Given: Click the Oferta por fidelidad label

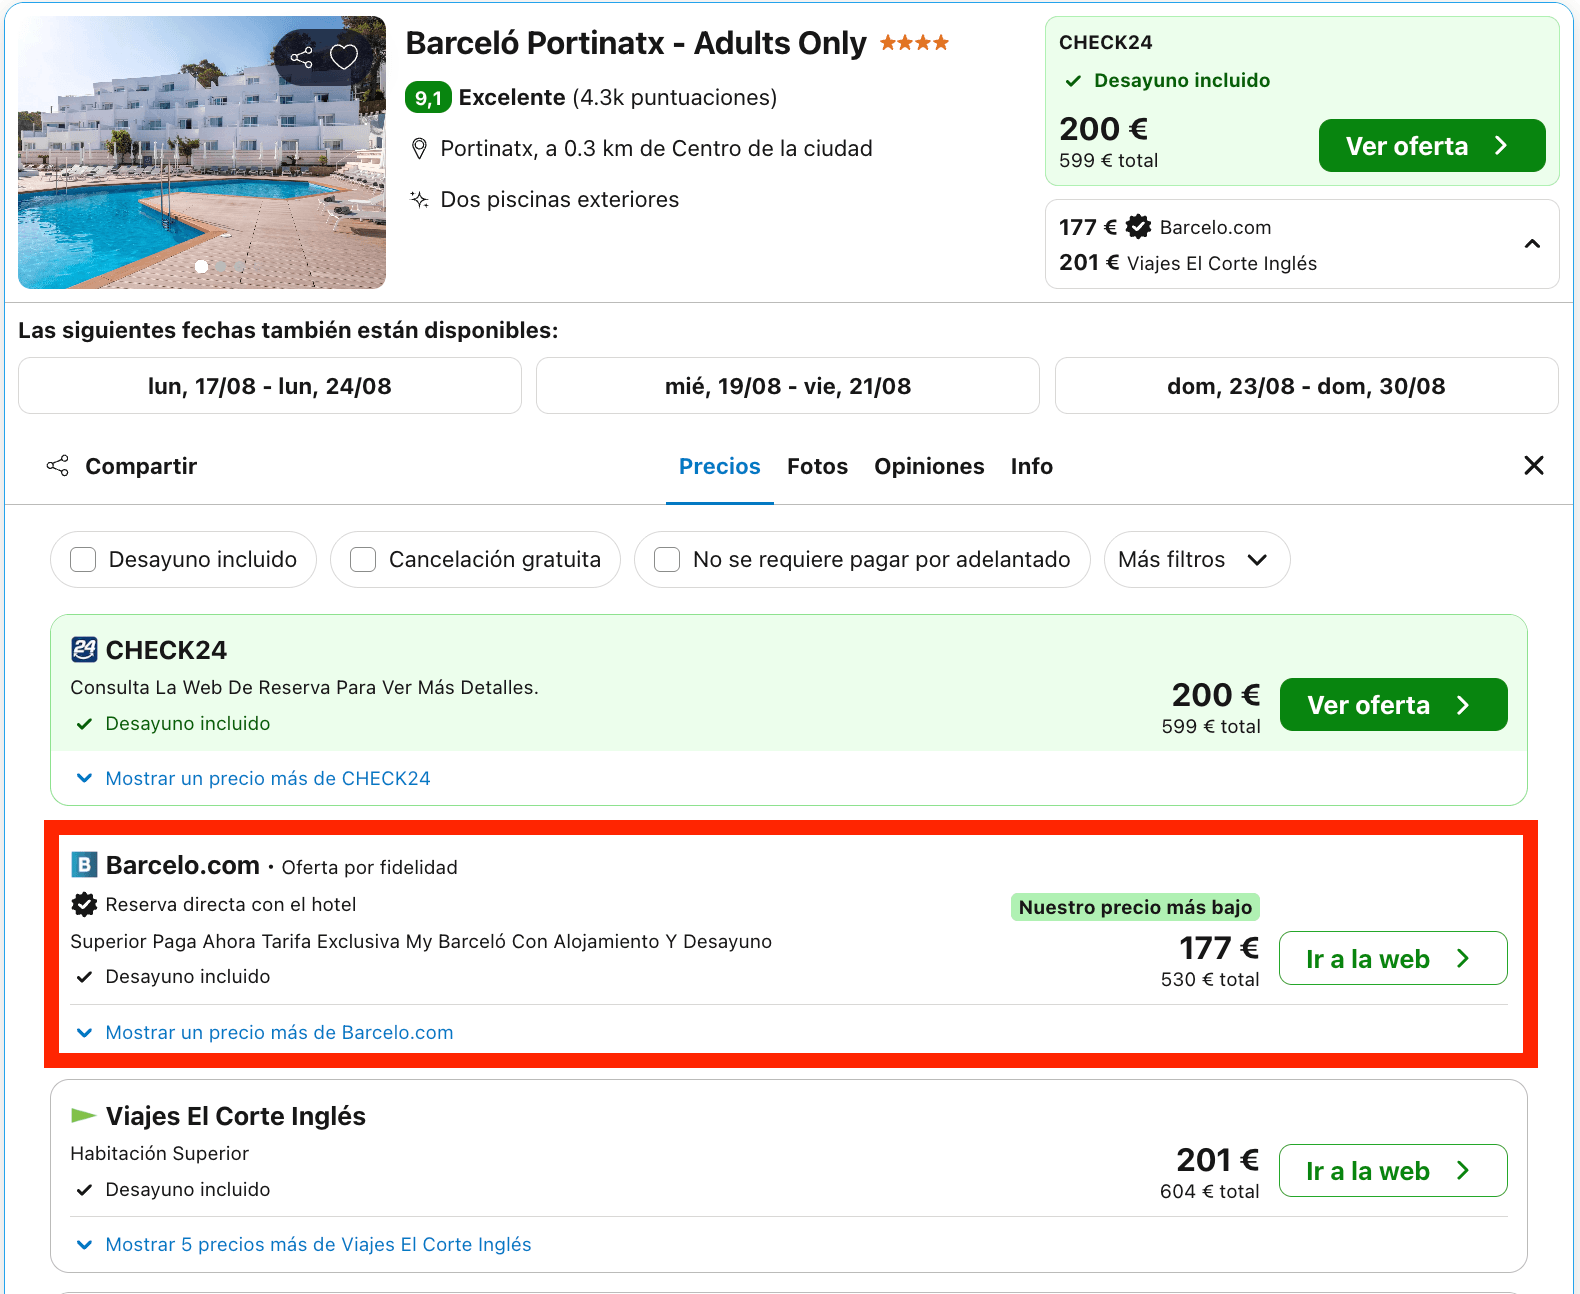Looking at the screenshot, I should (369, 867).
